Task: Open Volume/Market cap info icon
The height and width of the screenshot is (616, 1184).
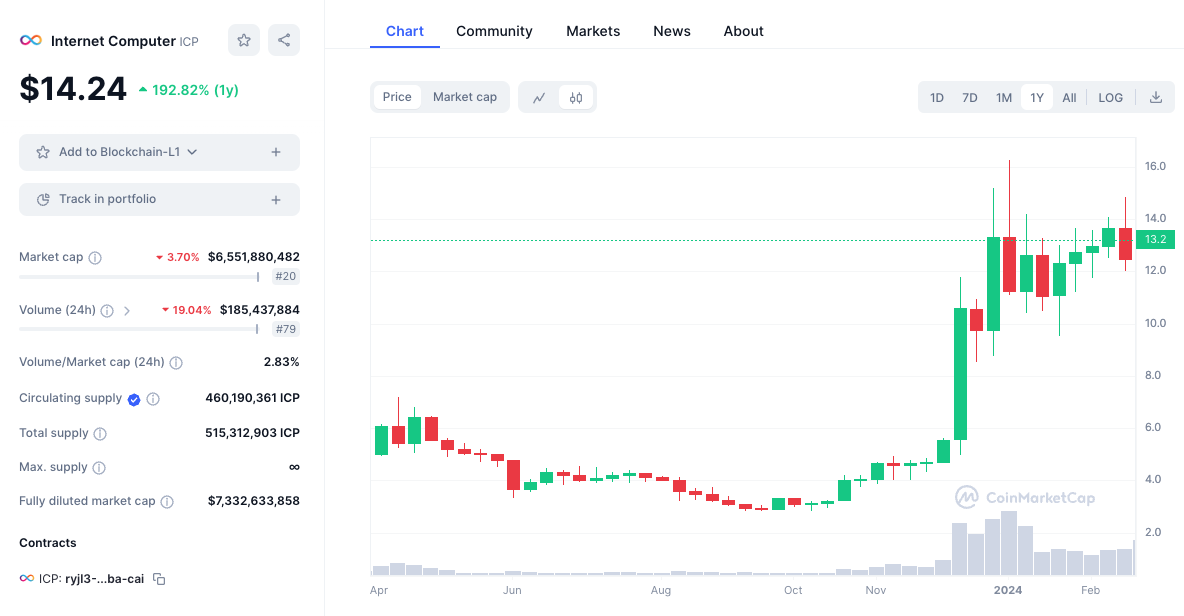Action: tap(176, 362)
